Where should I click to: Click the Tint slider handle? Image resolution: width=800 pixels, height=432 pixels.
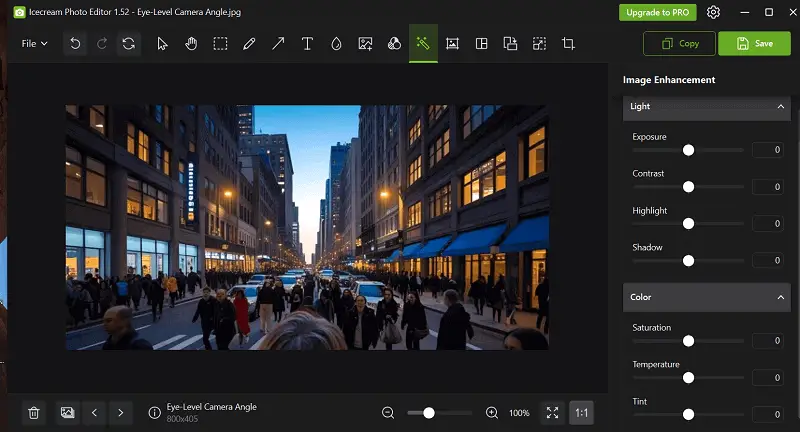point(688,414)
